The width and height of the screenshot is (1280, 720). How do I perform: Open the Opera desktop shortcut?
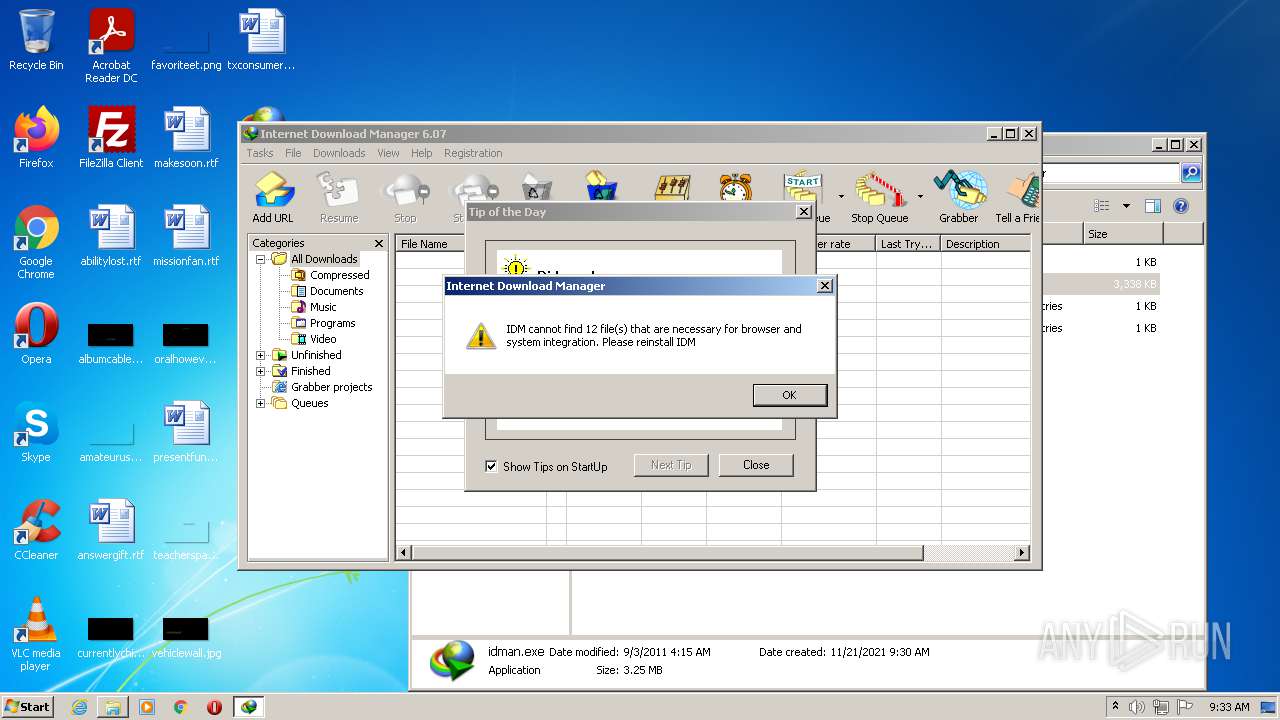[36, 334]
